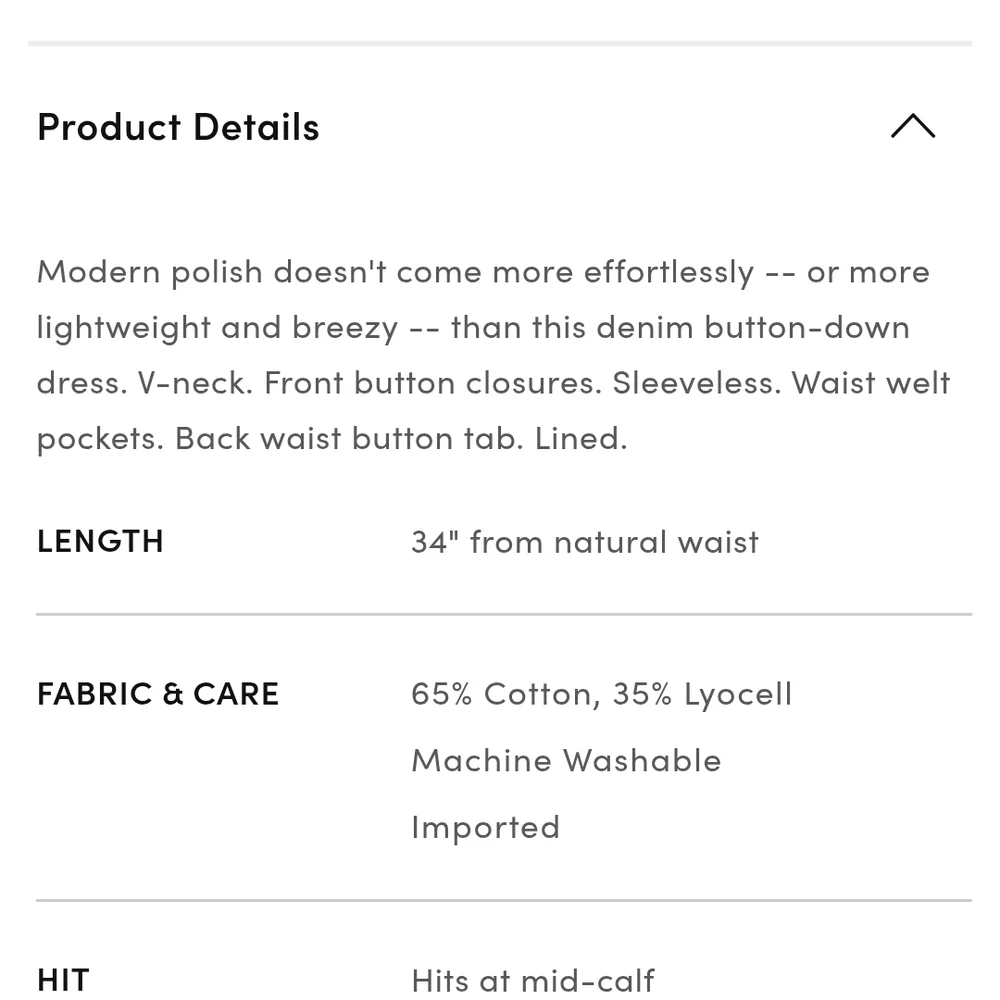Select the Hits at mid-calf text
Screen dimensions: 1000x1000
pyautogui.click(x=533, y=980)
